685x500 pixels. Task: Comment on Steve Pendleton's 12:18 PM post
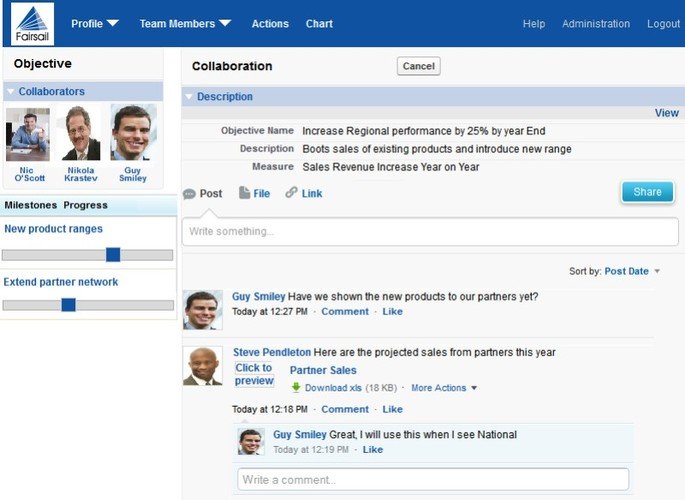(x=345, y=409)
